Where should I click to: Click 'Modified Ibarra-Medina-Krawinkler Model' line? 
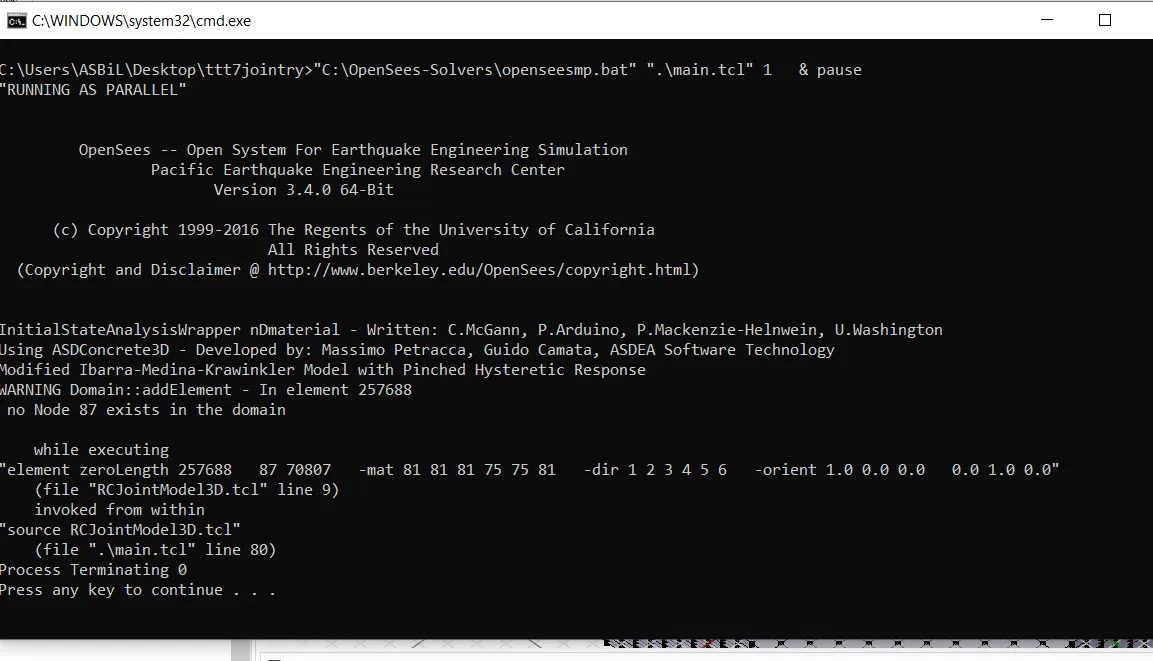323,370
